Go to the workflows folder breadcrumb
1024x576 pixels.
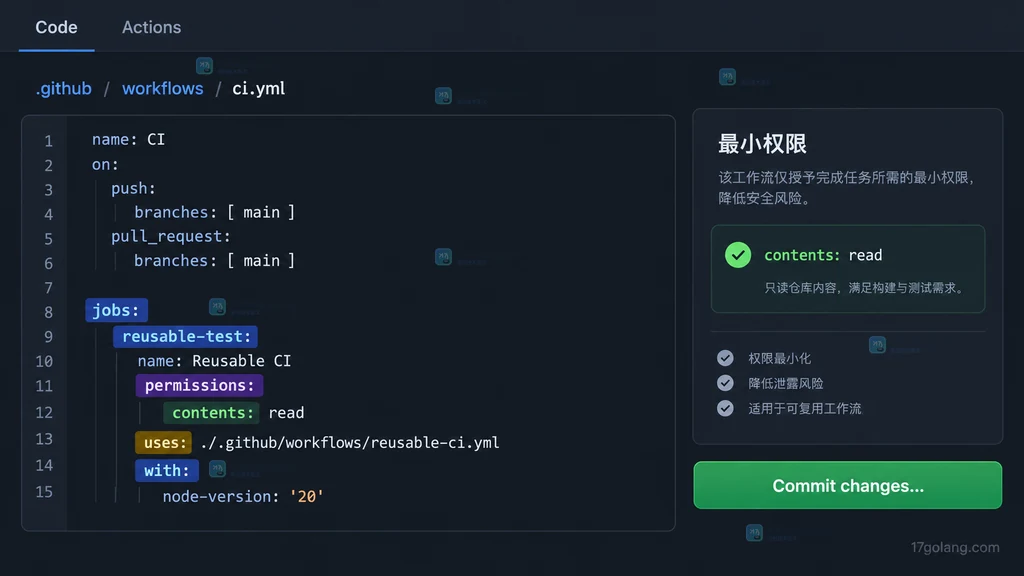pos(163,89)
